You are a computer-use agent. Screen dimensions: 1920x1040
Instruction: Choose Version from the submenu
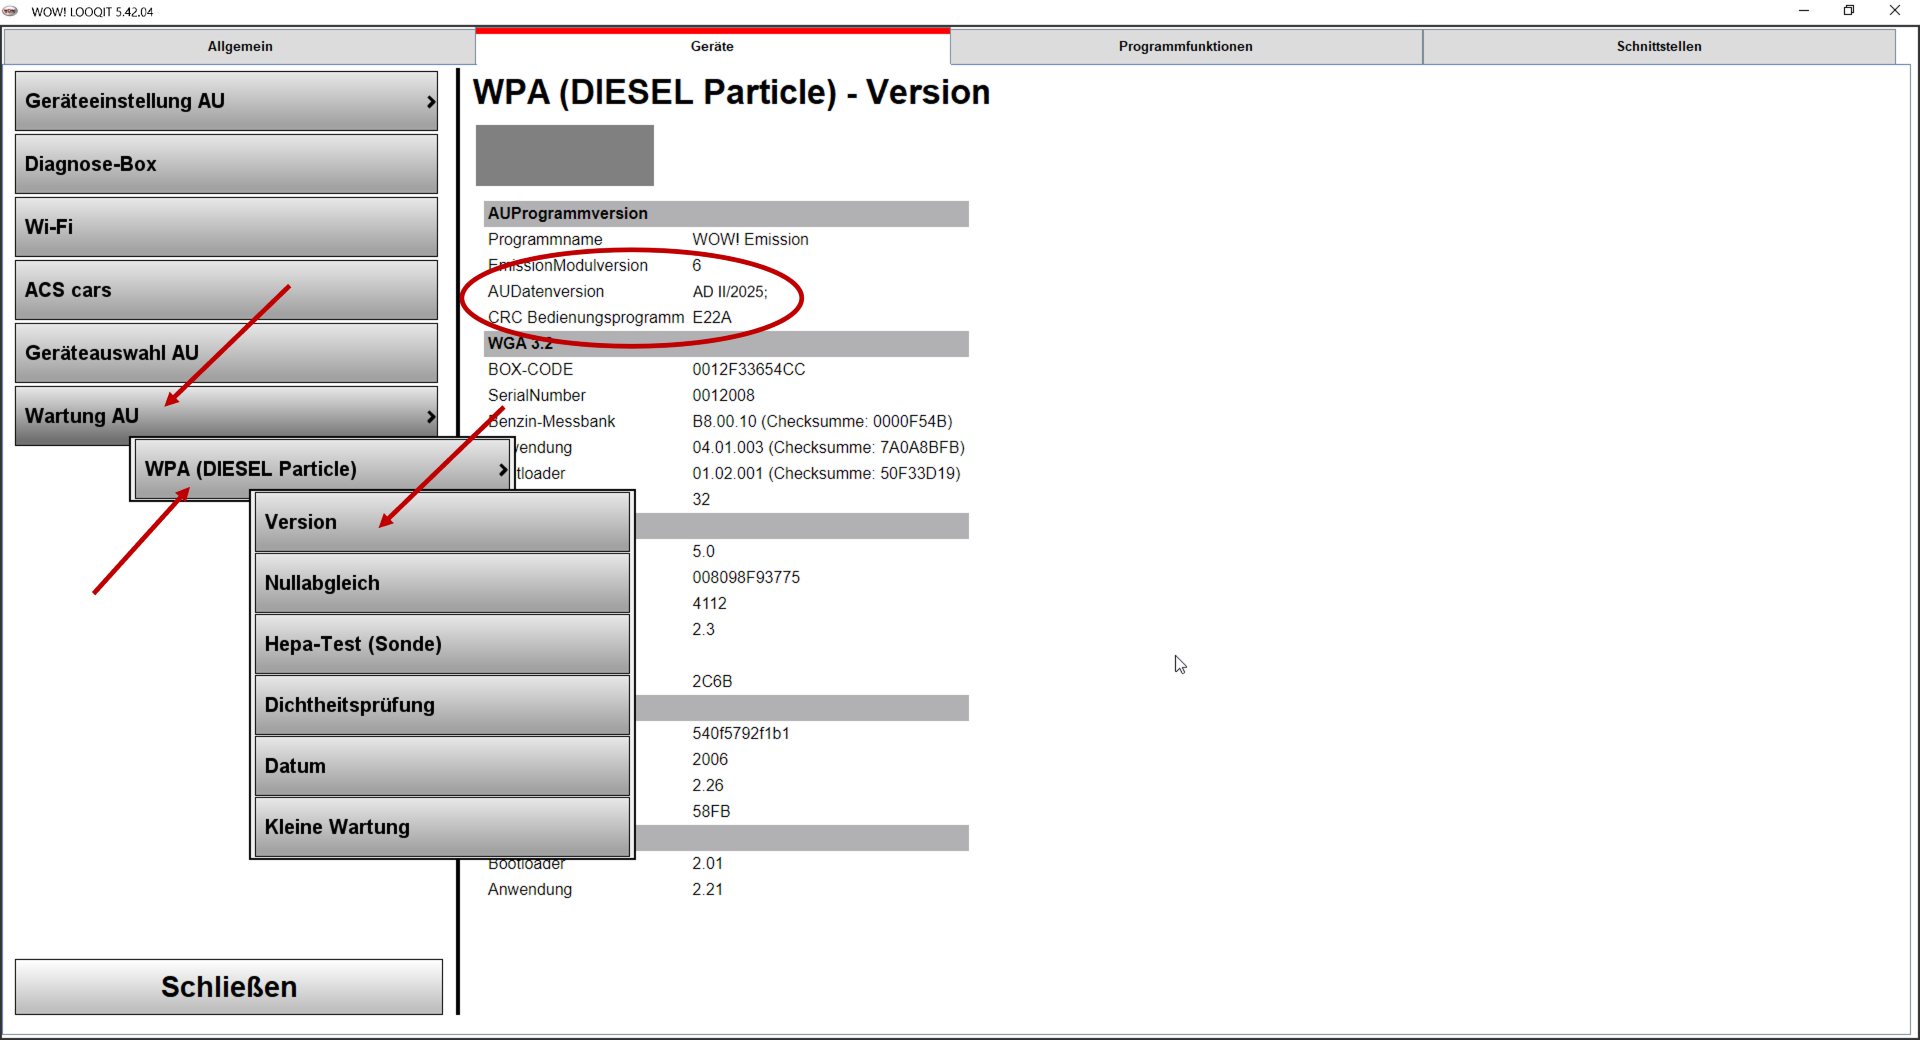point(442,522)
